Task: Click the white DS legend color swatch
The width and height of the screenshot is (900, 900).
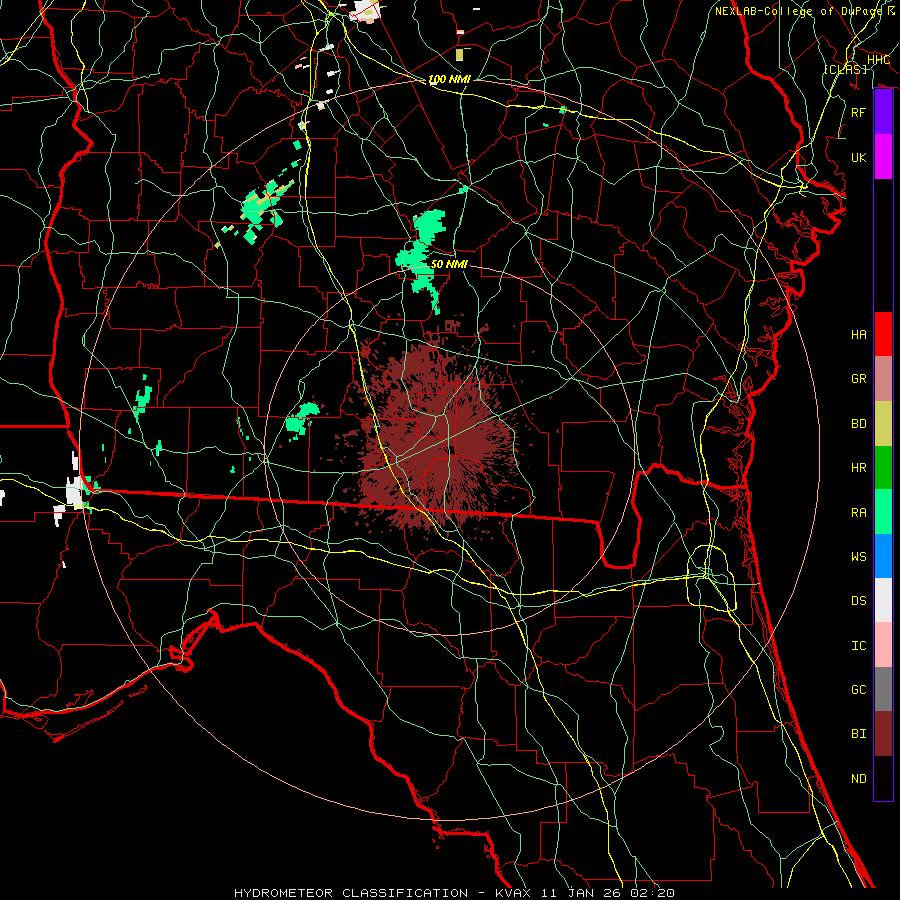Action: (x=883, y=600)
